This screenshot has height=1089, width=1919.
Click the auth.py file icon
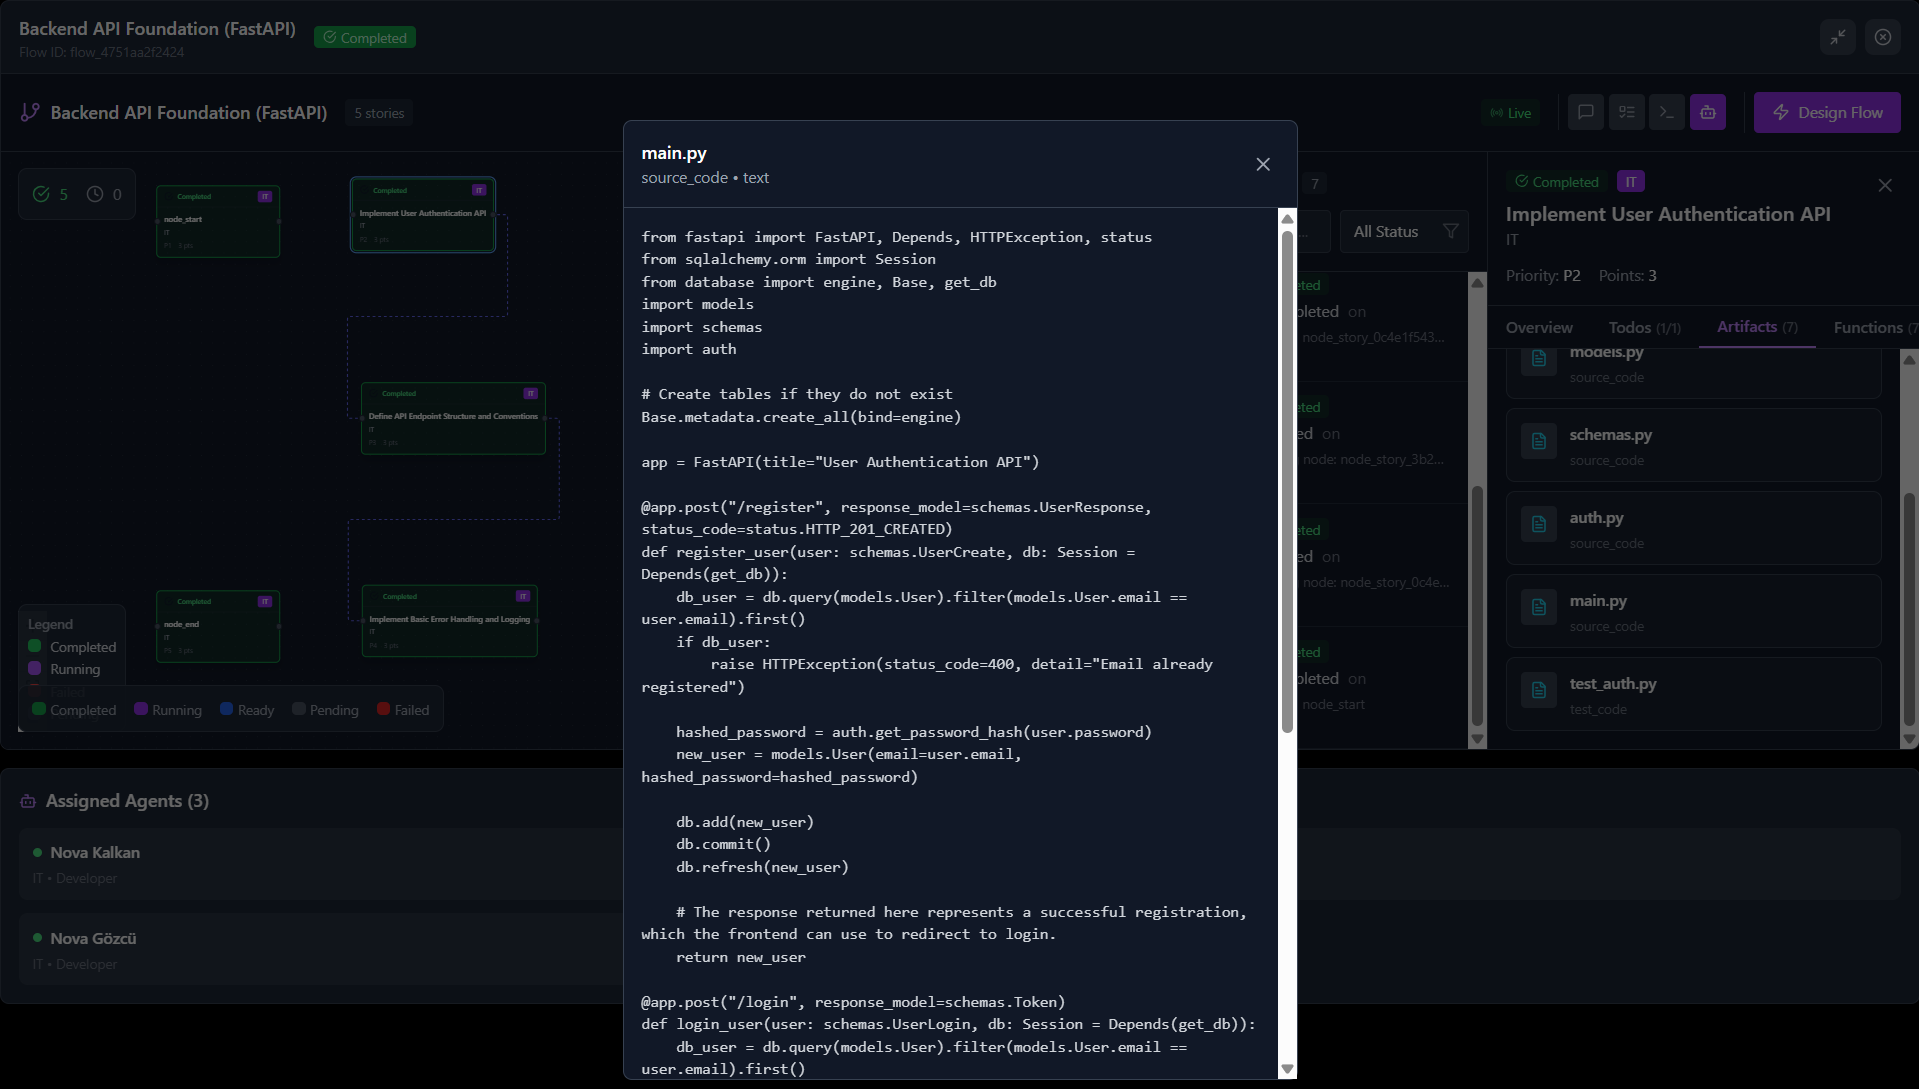tap(1539, 524)
